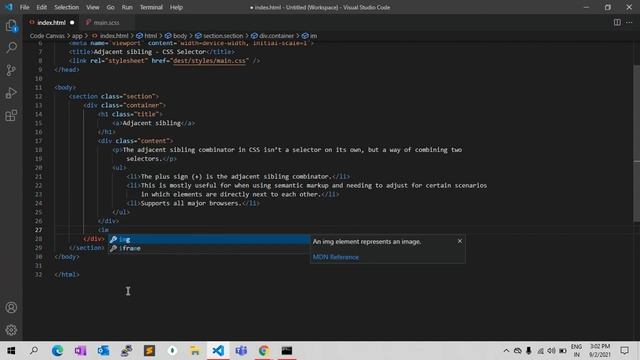Open Microsoft Teams from taskbar
Screen dimensions: 640x360
click(x=241, y=350)
